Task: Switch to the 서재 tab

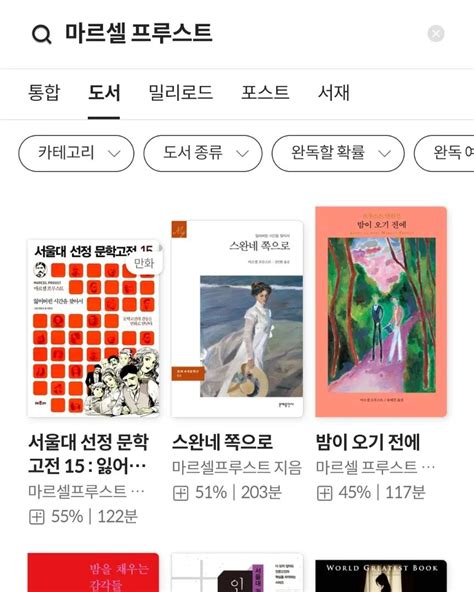Action: [334, 93]
